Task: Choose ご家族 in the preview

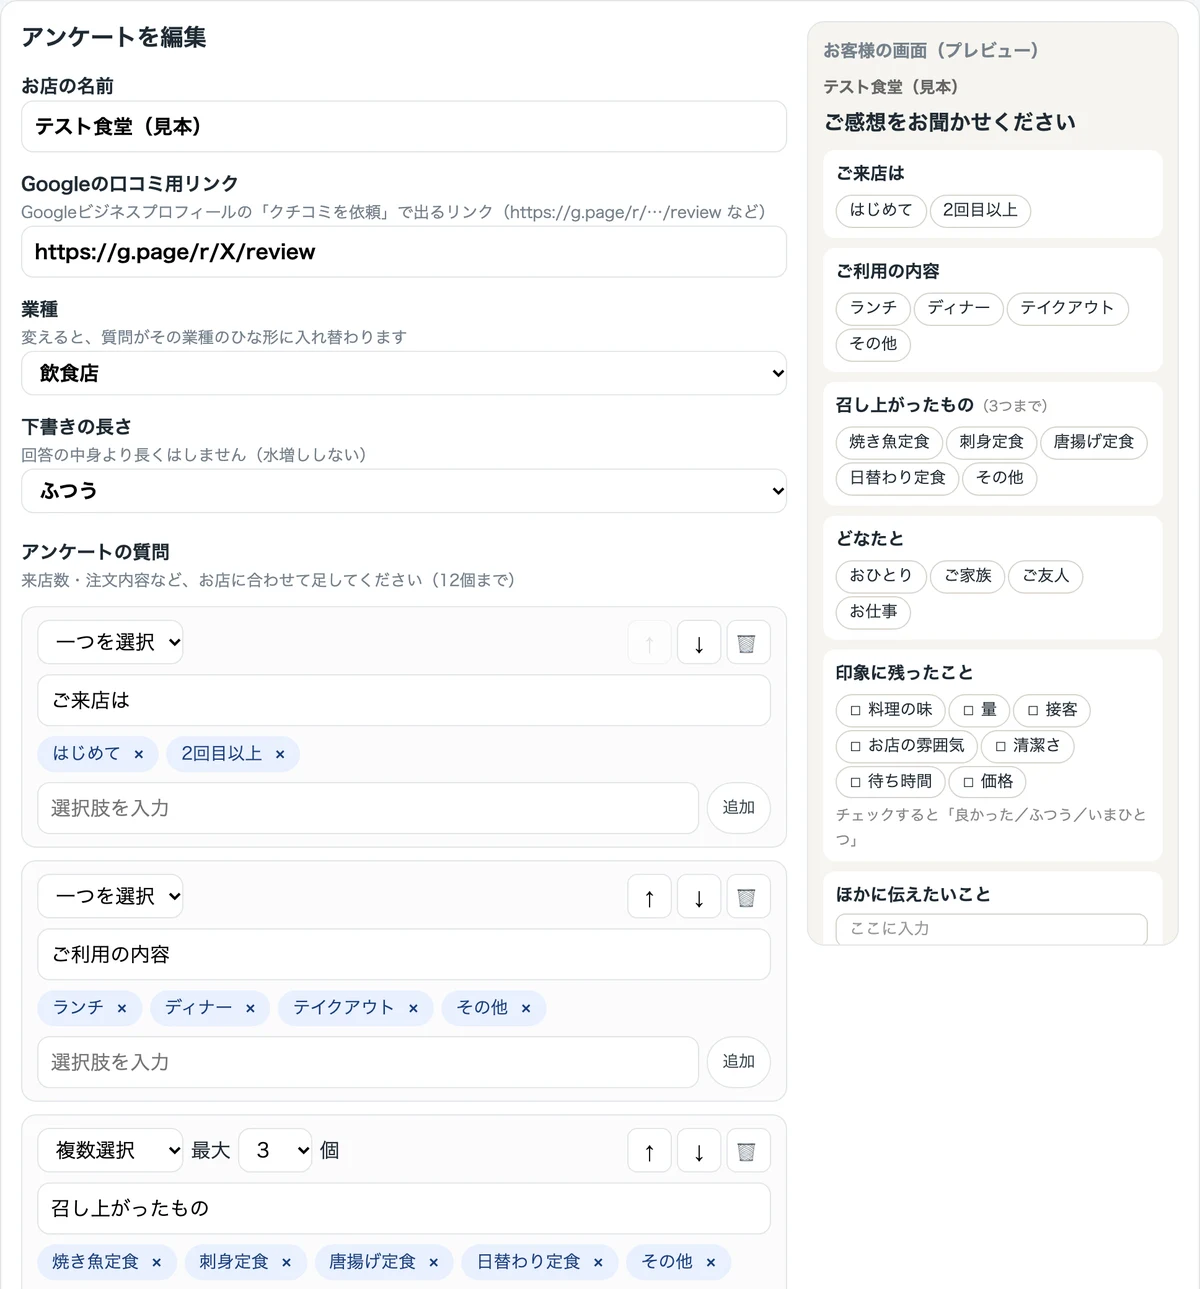Action: [968, 576]
